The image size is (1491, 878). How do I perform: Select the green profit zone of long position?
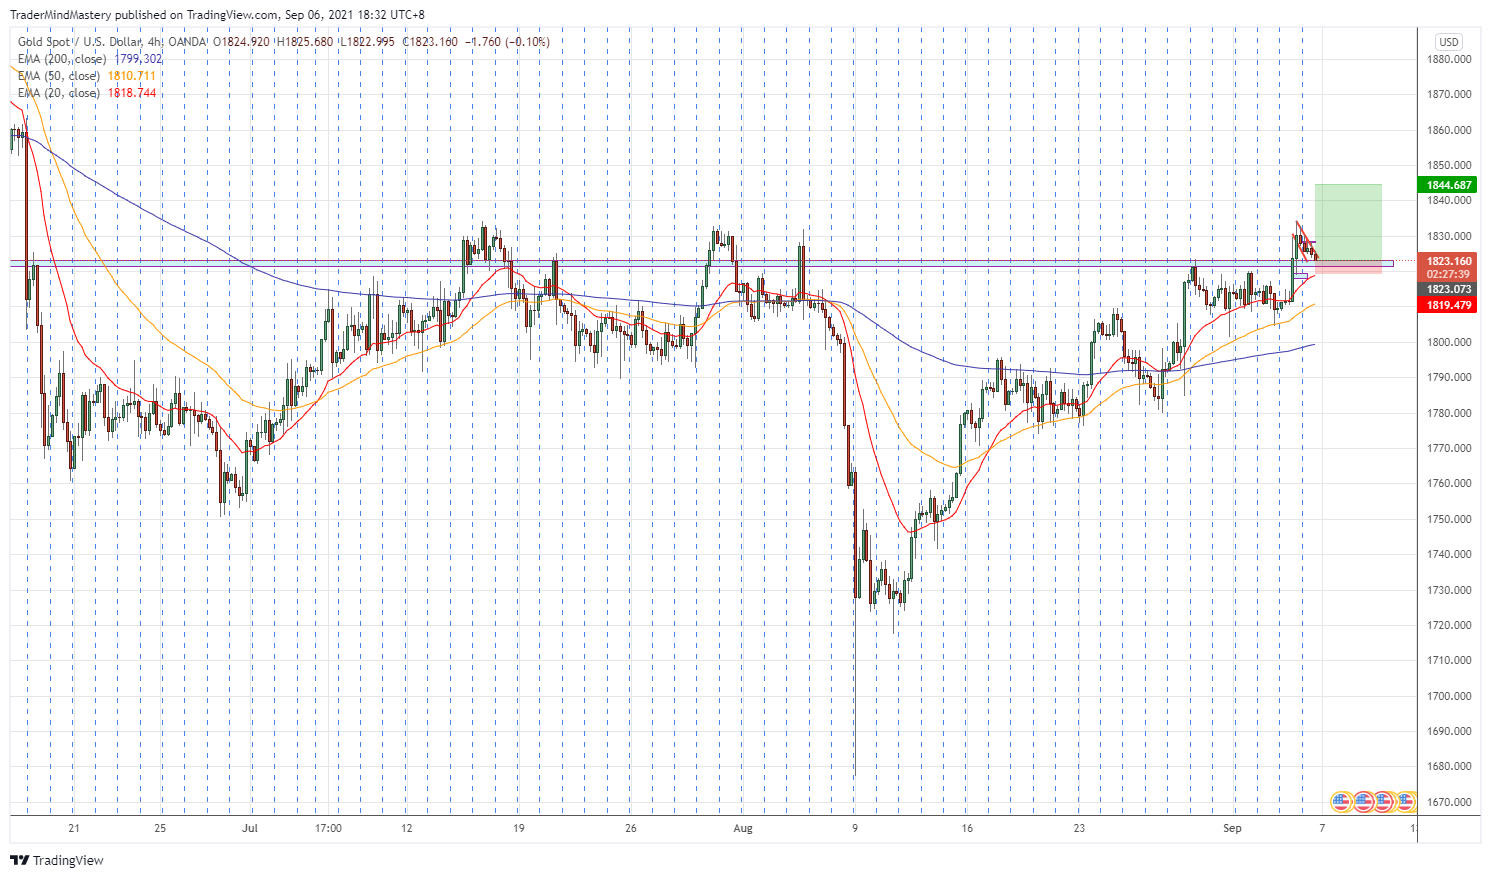1348,222
